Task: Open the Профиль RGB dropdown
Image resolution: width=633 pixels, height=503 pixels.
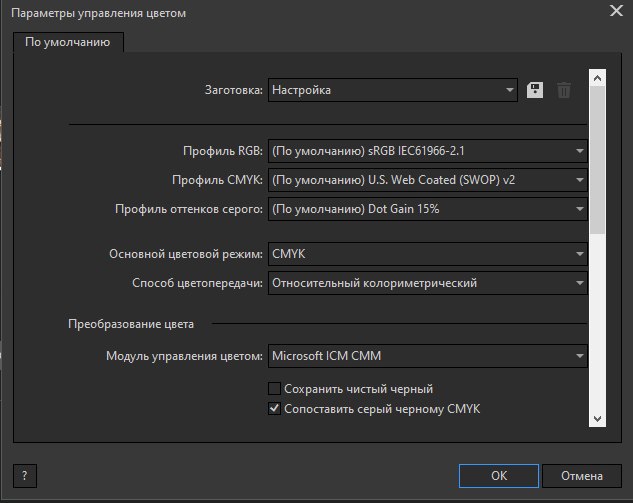Action: click(428, 151)
